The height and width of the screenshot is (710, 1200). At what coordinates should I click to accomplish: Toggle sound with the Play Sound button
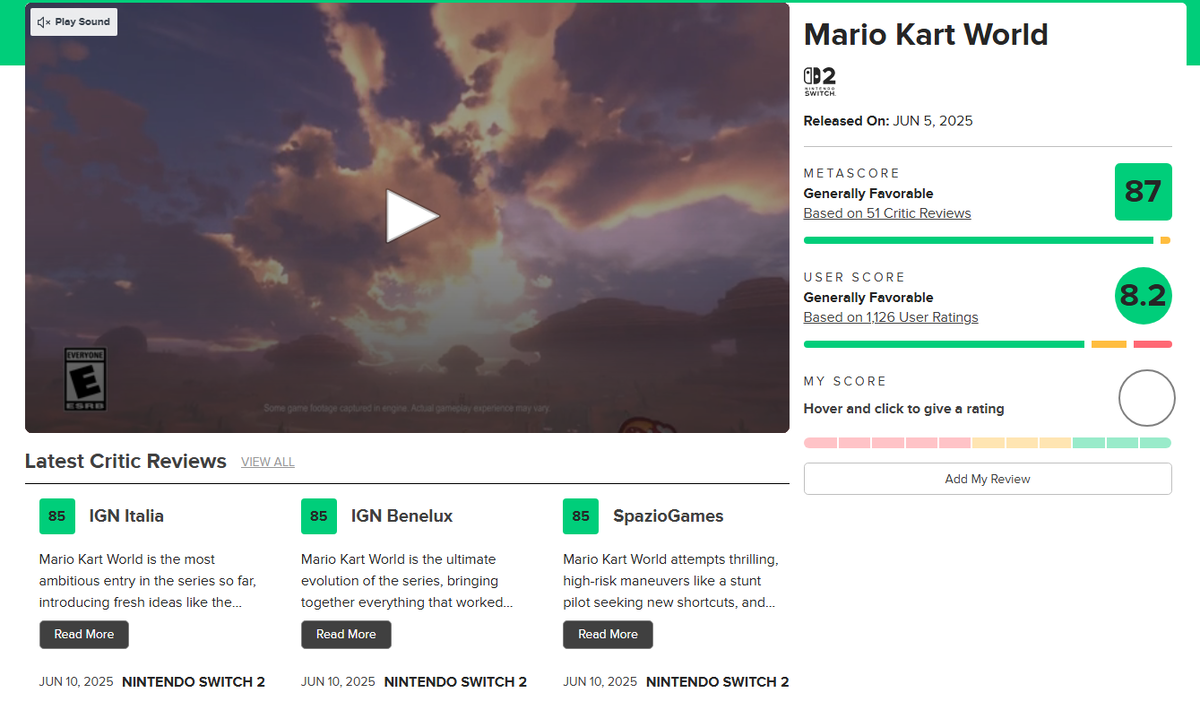[x=73, y=21]
